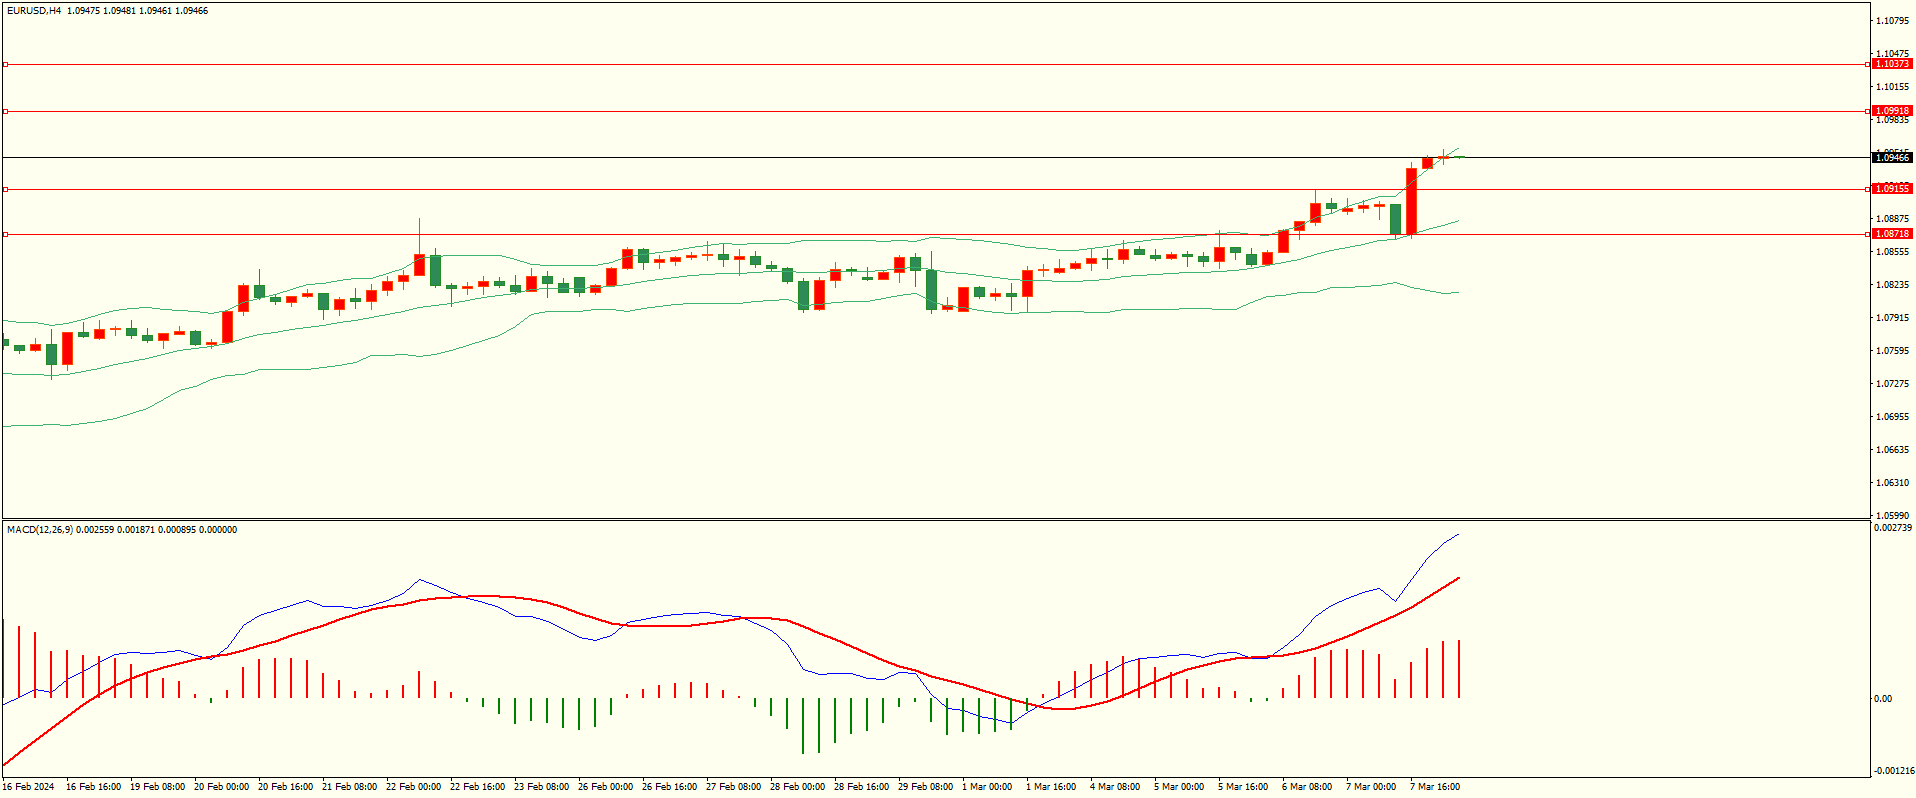
Task: Click the MACD(12,26,9) indicator label
Action: [x=40, y=530]
